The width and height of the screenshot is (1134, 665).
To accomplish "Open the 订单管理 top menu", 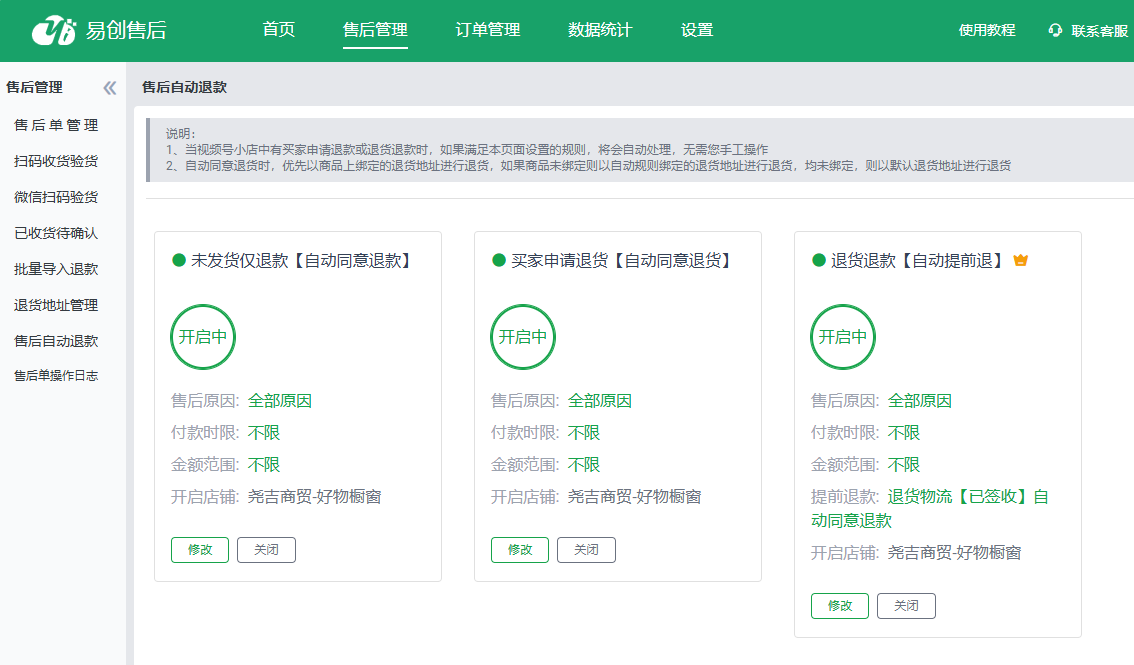I will pos(488,30).
